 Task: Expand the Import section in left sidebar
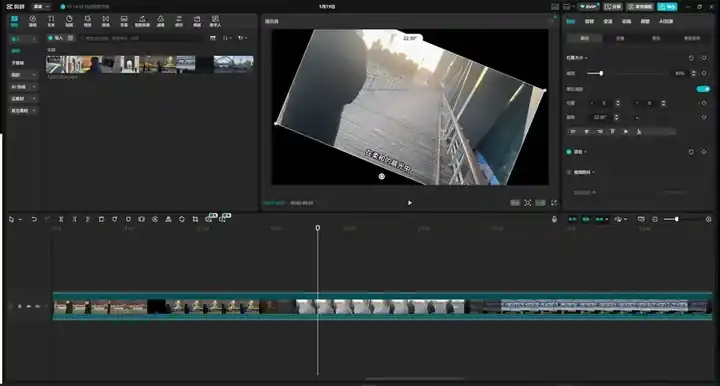23,39
